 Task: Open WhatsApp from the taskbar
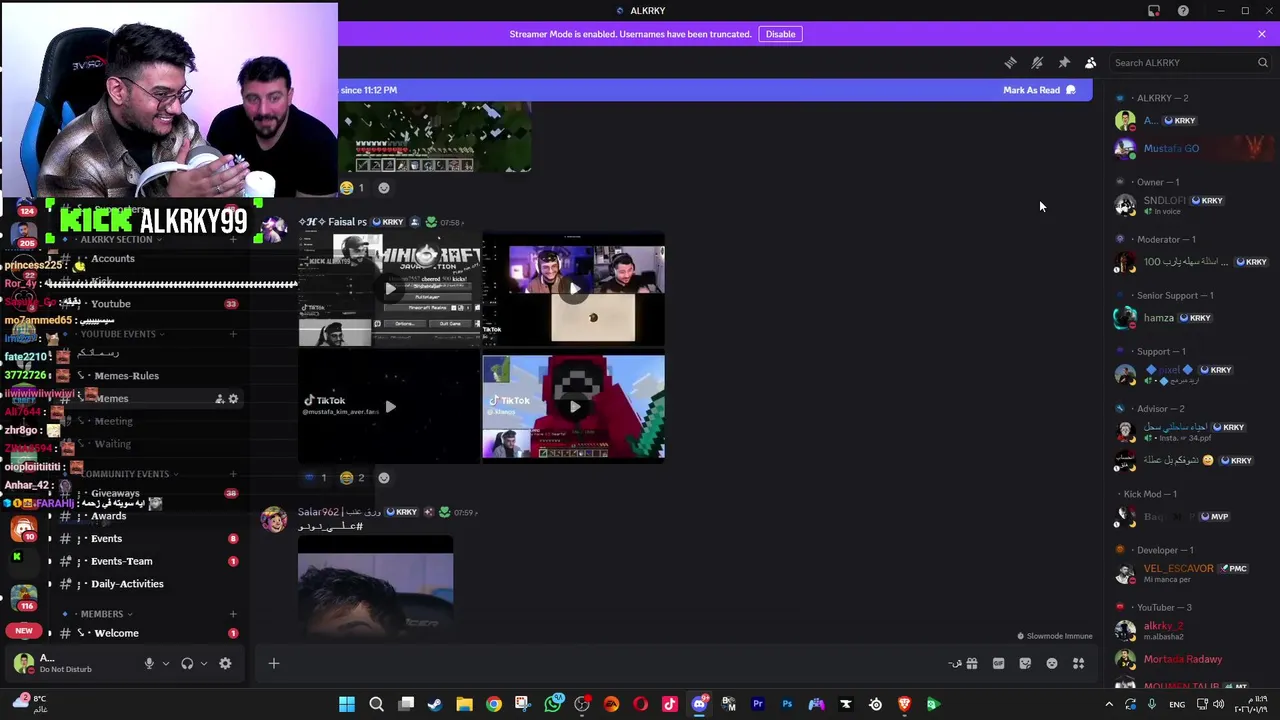pyautogui.click(x=553, y=705)
